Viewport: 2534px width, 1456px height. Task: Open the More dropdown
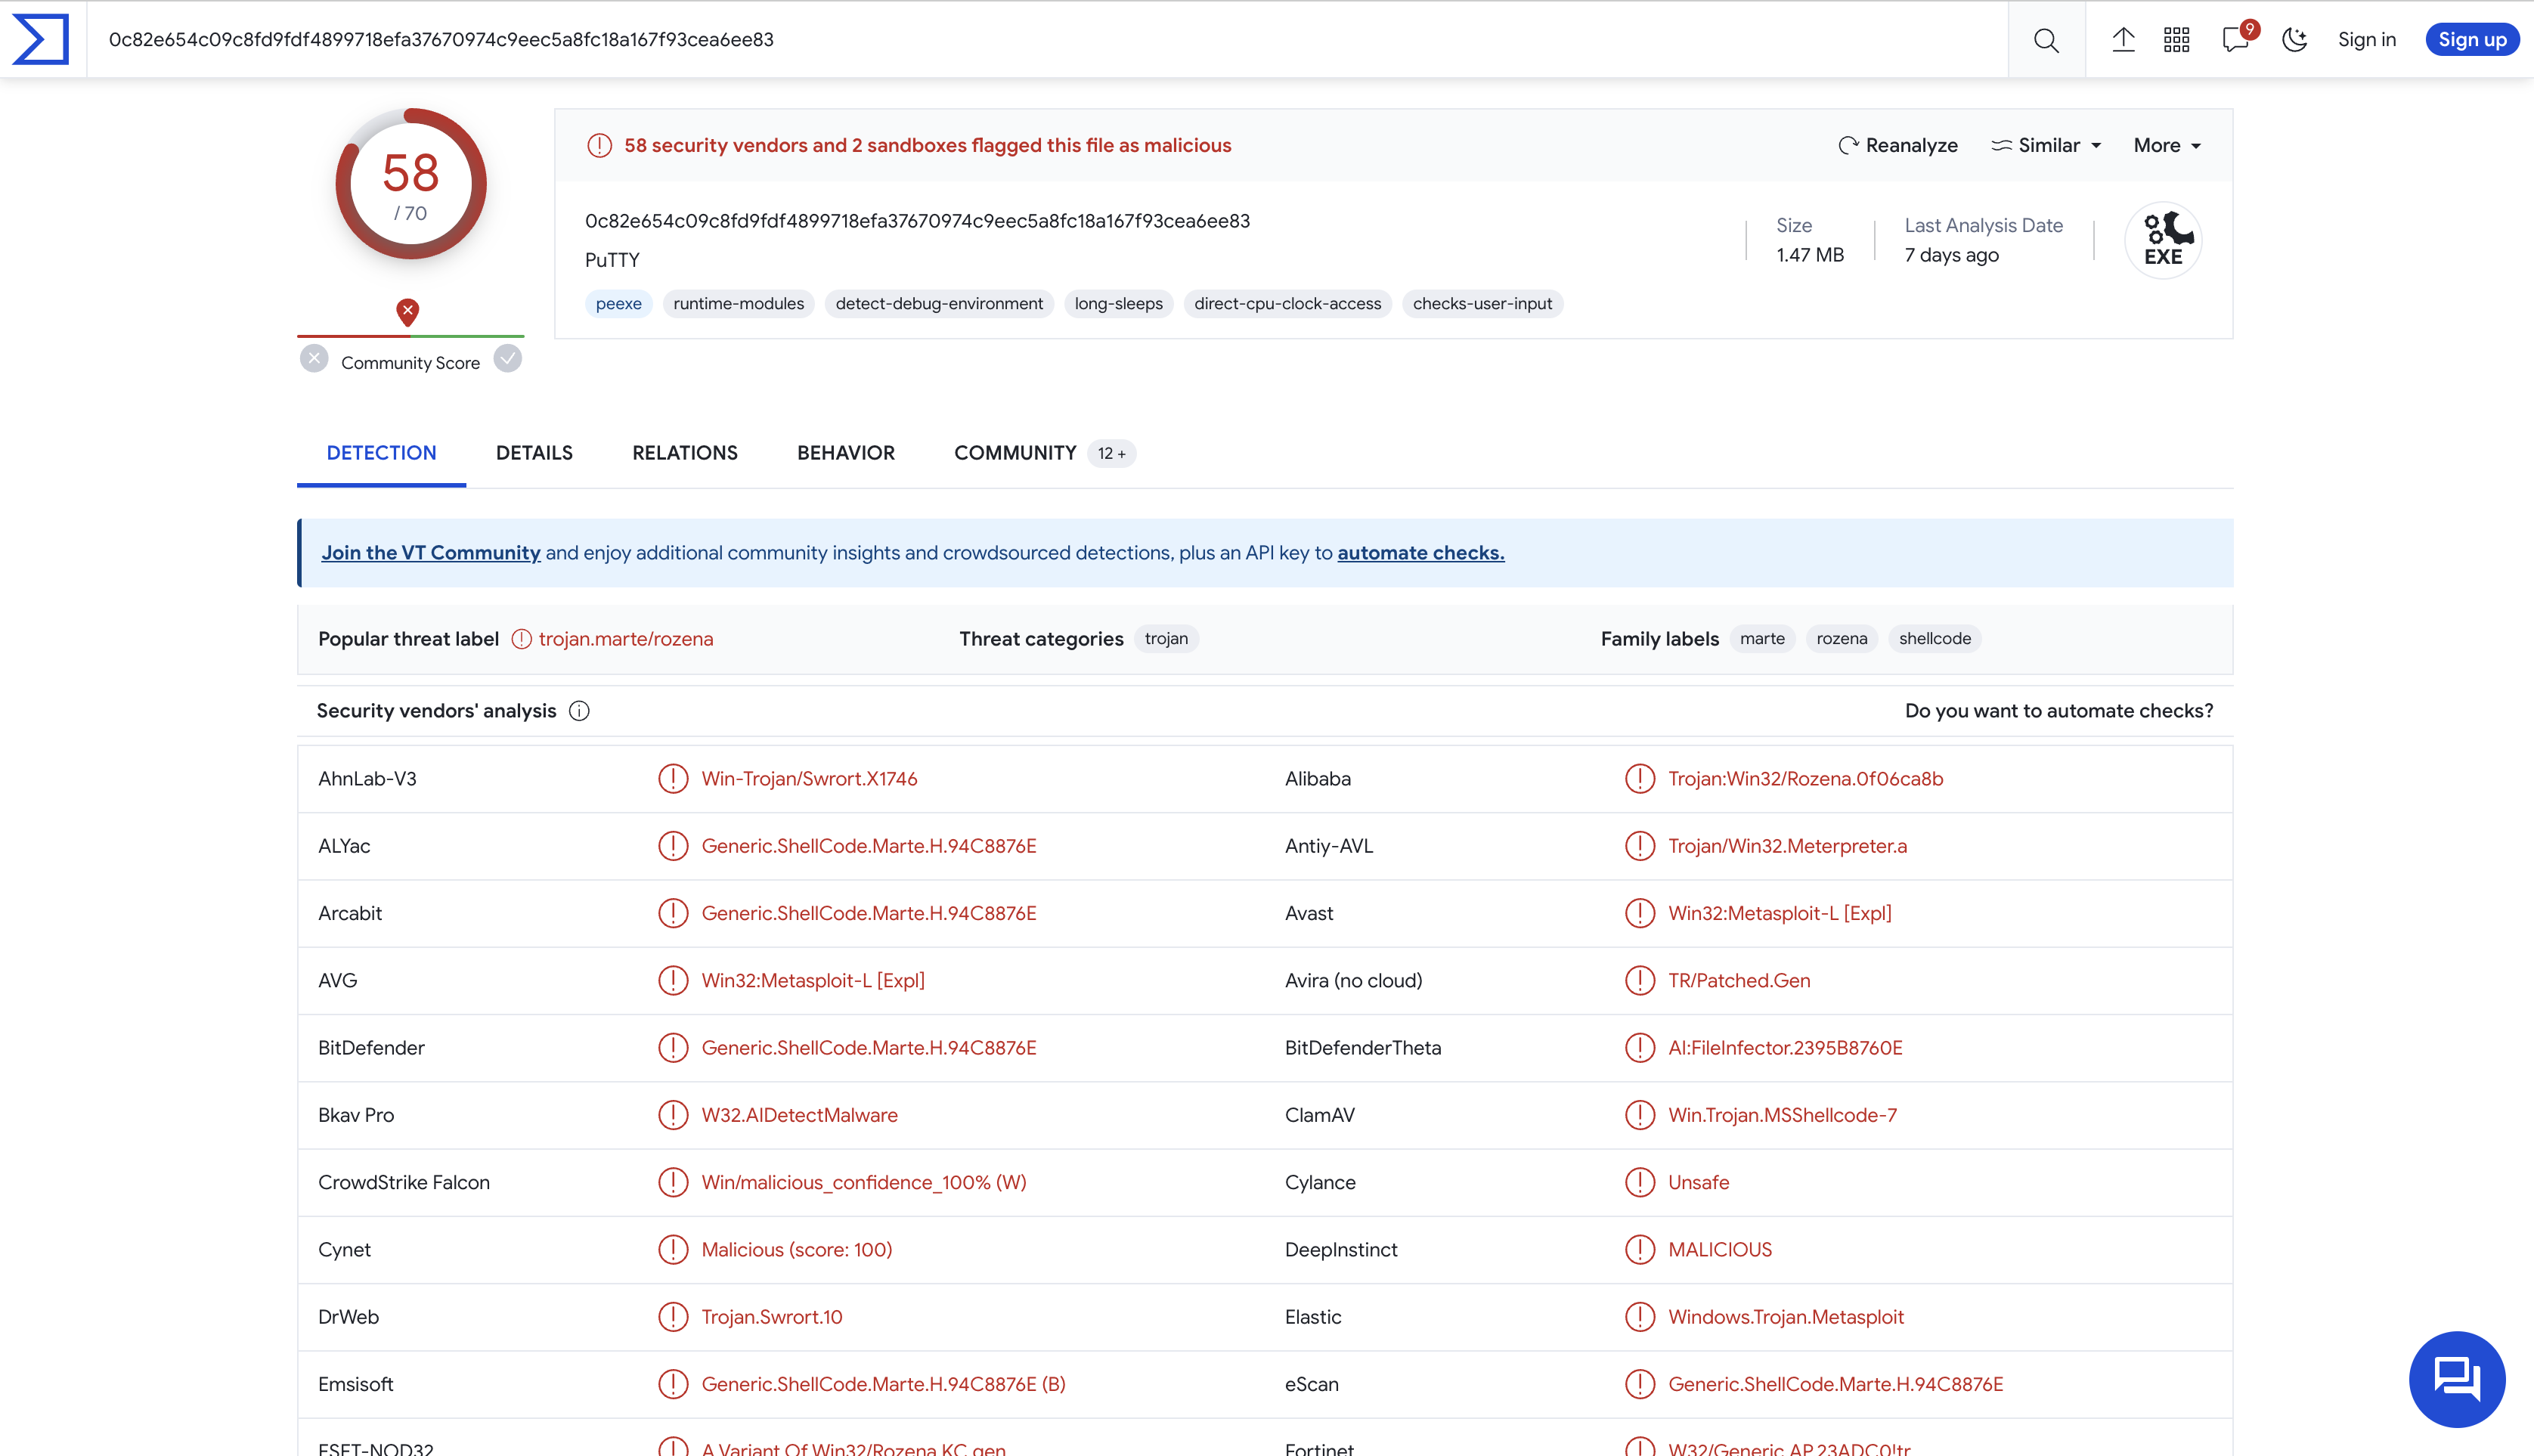[2167, 145]
